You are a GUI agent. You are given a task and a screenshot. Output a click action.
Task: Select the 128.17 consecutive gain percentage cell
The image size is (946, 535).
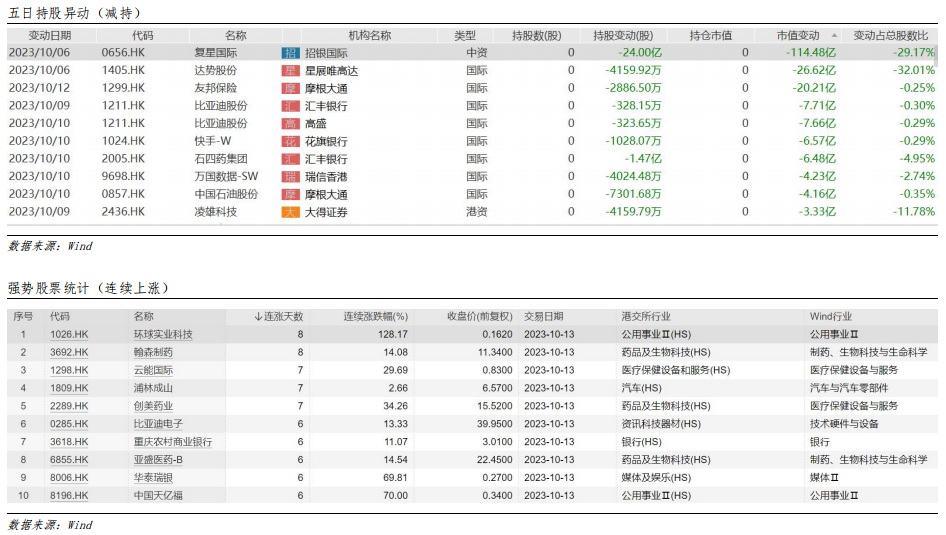393,335
